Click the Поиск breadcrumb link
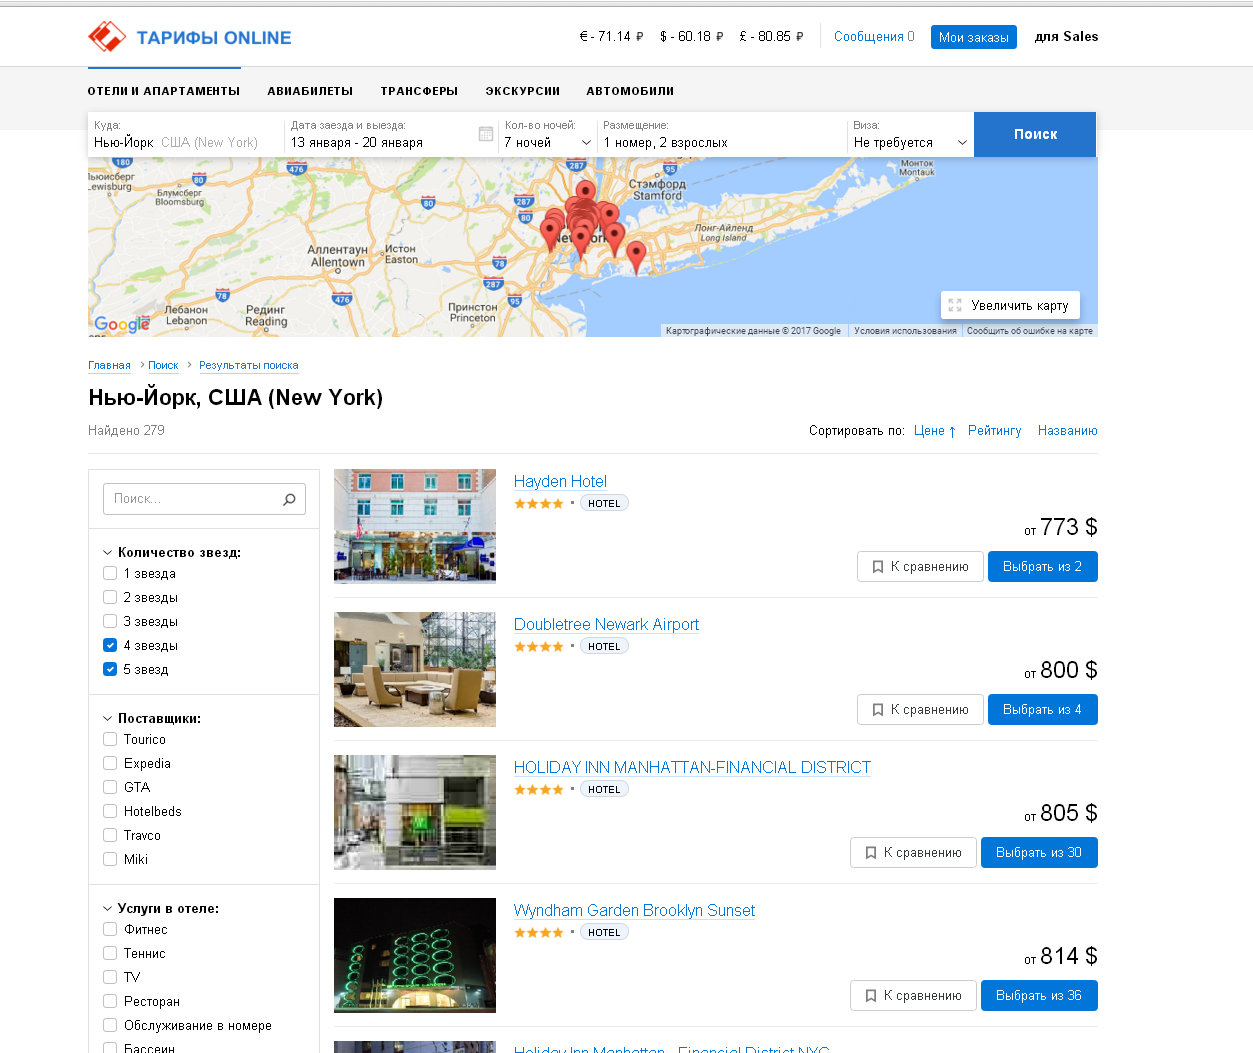The image size is (1253, 1053). click(163, 366)
